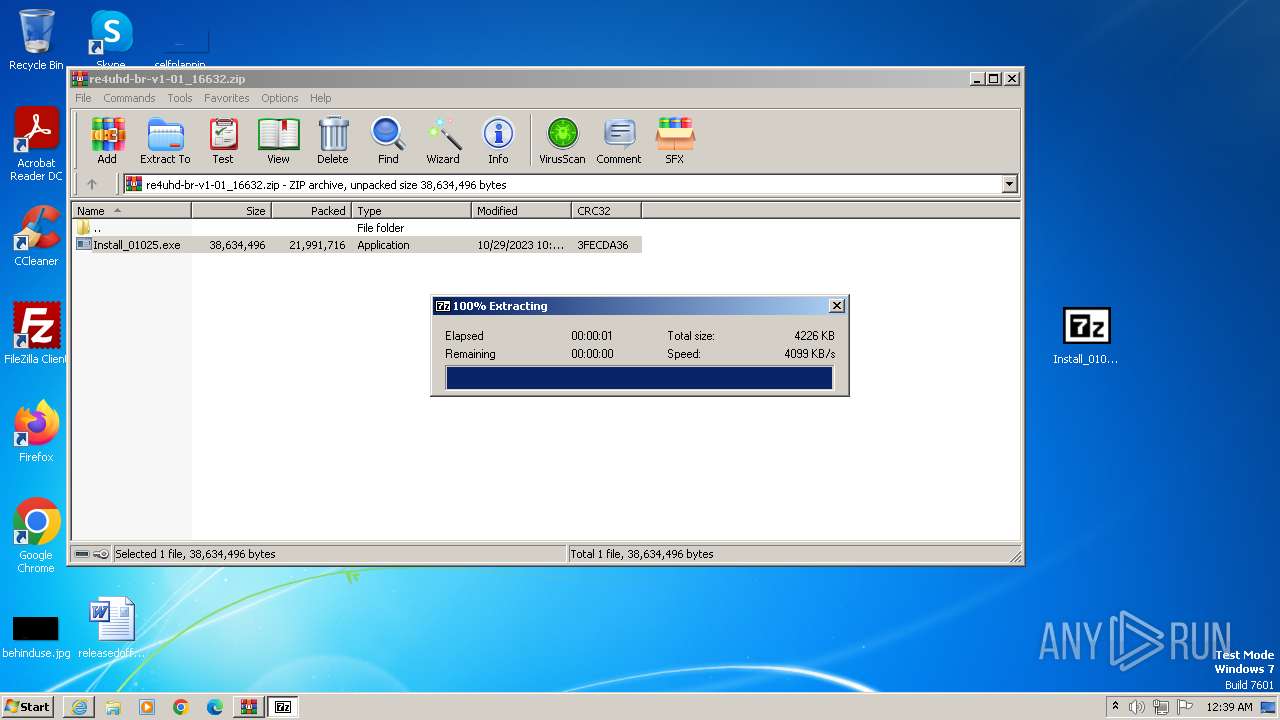1280x720 pixels.
Task: Open the View toolbar icon
Action: [x=278, y=140]
